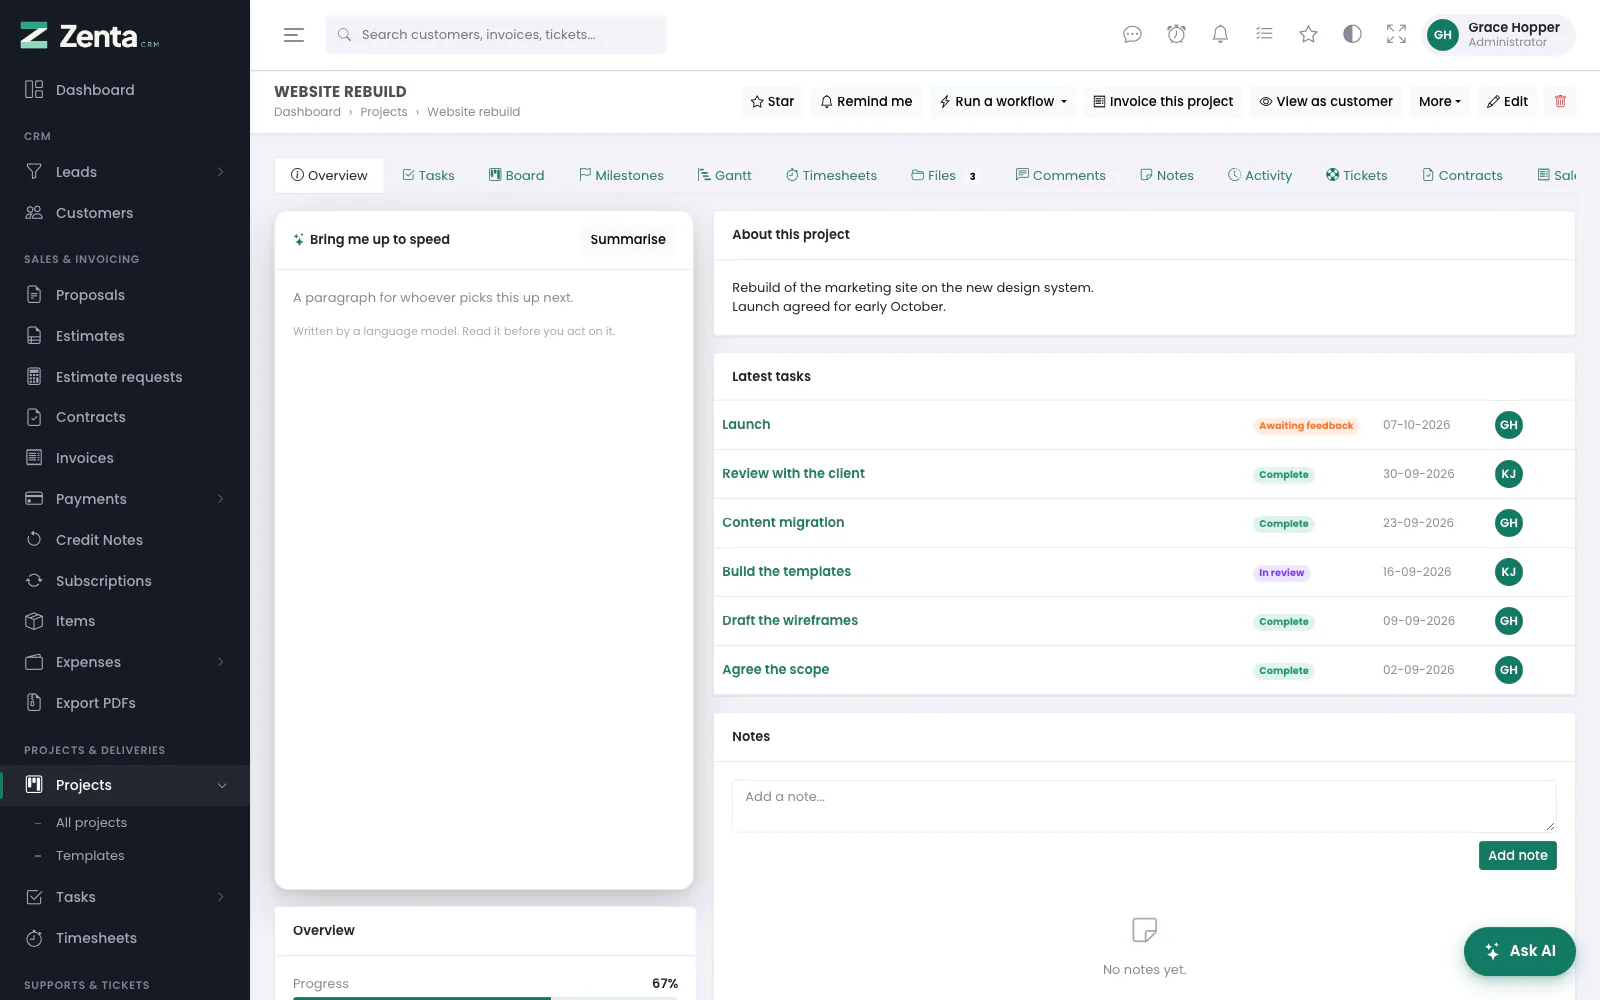Click the project progress bar
1600x1000 pixels.
485,997
